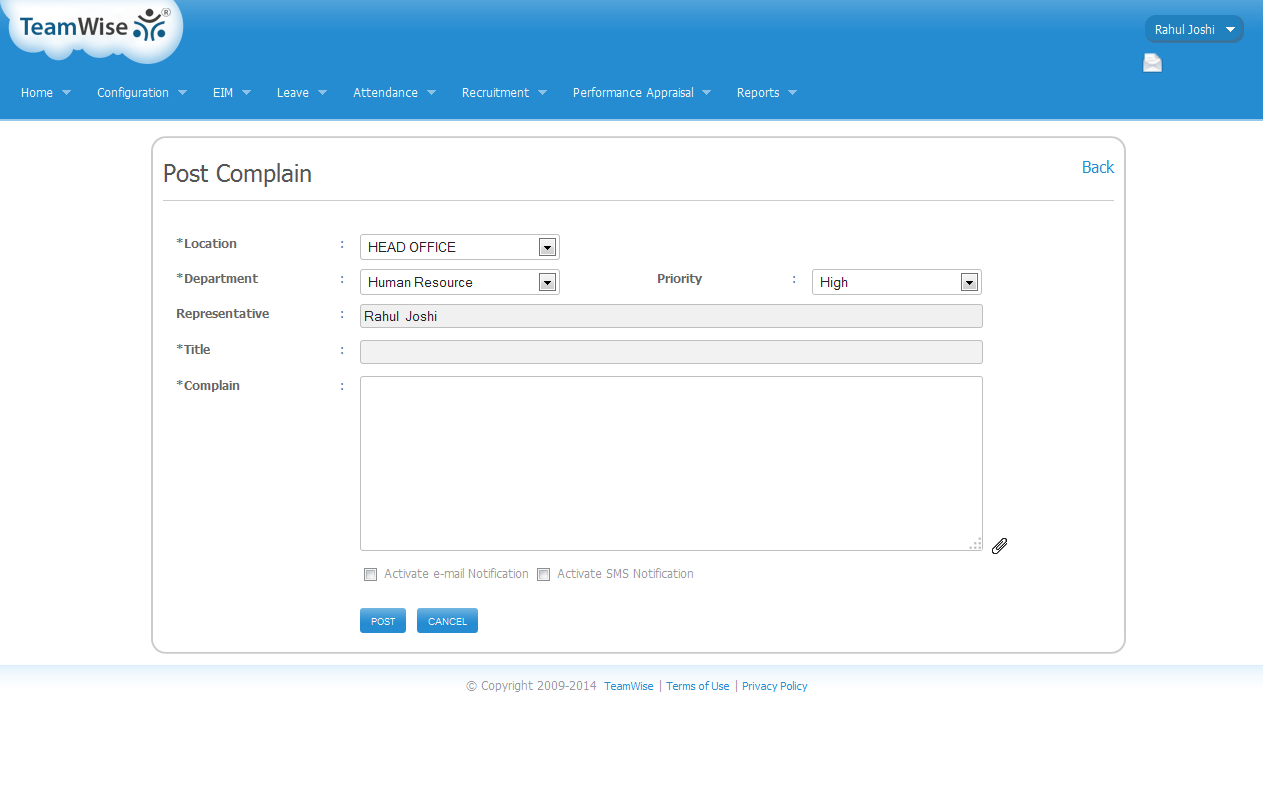Open the Location dropdown
The height and width of the screenshot is (791, 1263).
459,247
